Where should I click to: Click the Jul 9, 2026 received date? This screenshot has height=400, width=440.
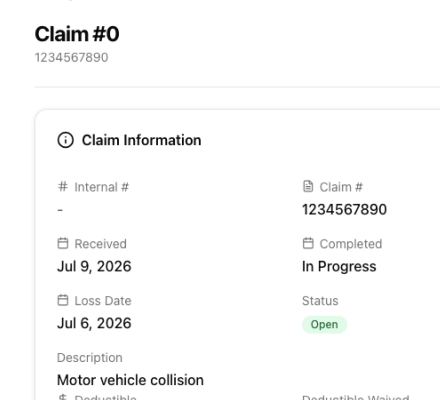[x=94, y=267]
